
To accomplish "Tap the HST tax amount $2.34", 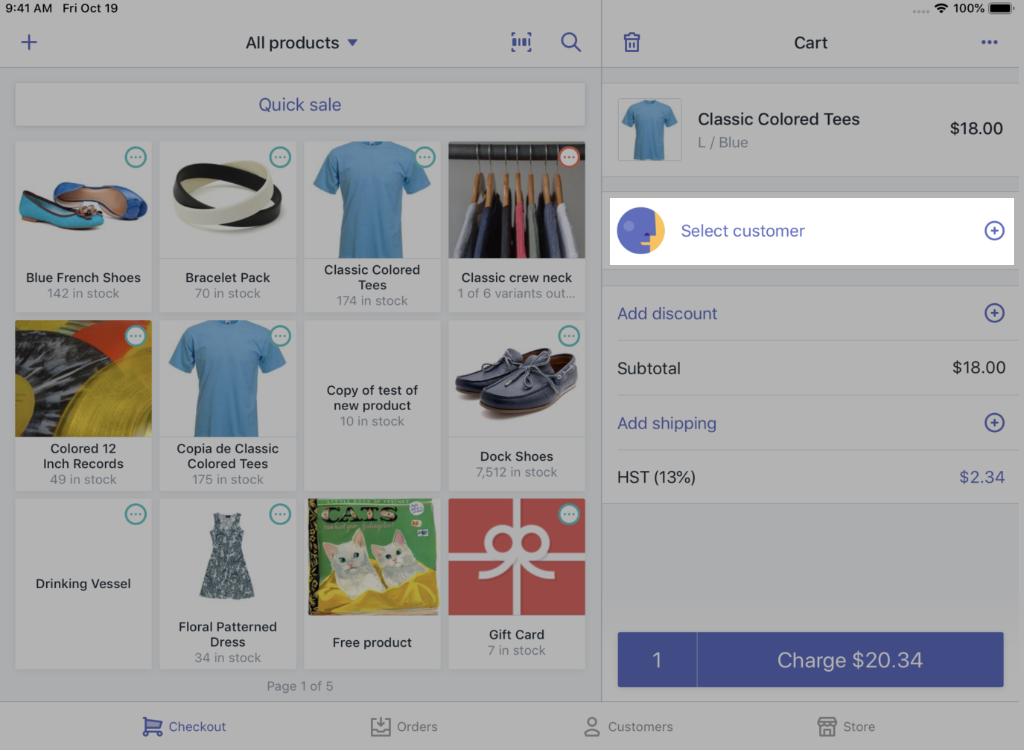I will pos(982,477).
